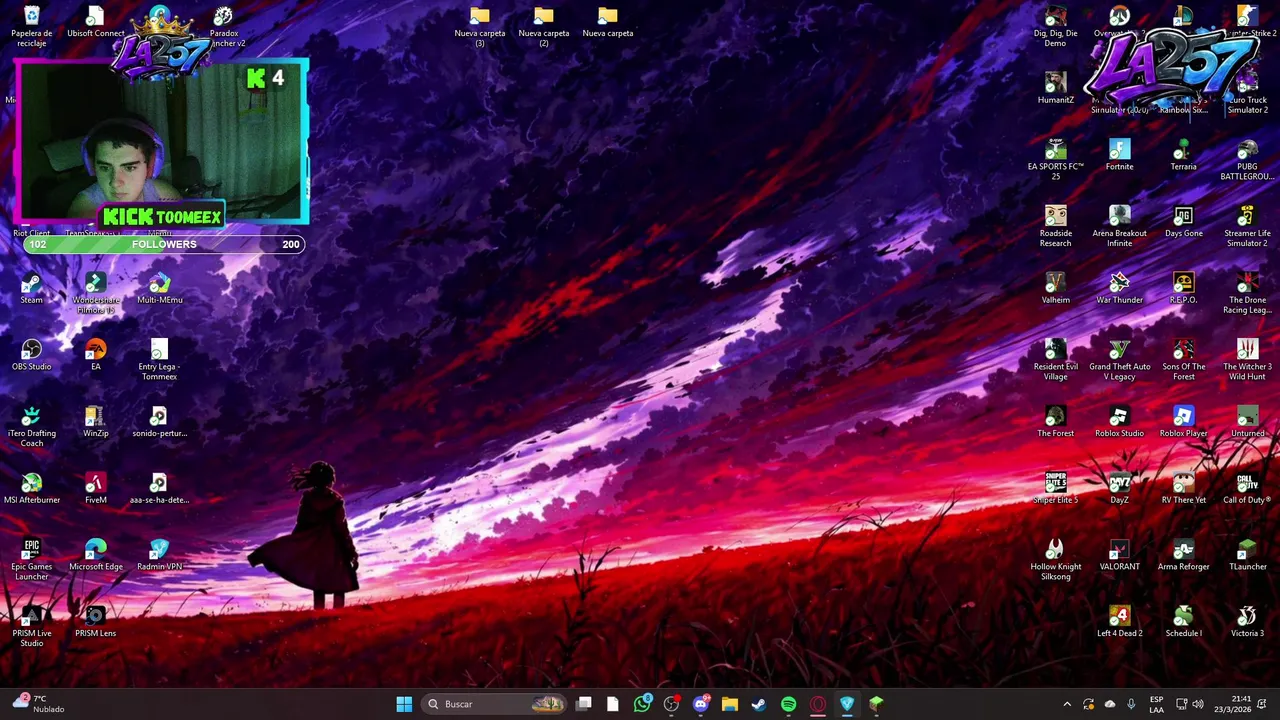Launch Wondershare Filmora from desktop
Image resolution: width=1280 pixels, height=720 pixels.
96,293
